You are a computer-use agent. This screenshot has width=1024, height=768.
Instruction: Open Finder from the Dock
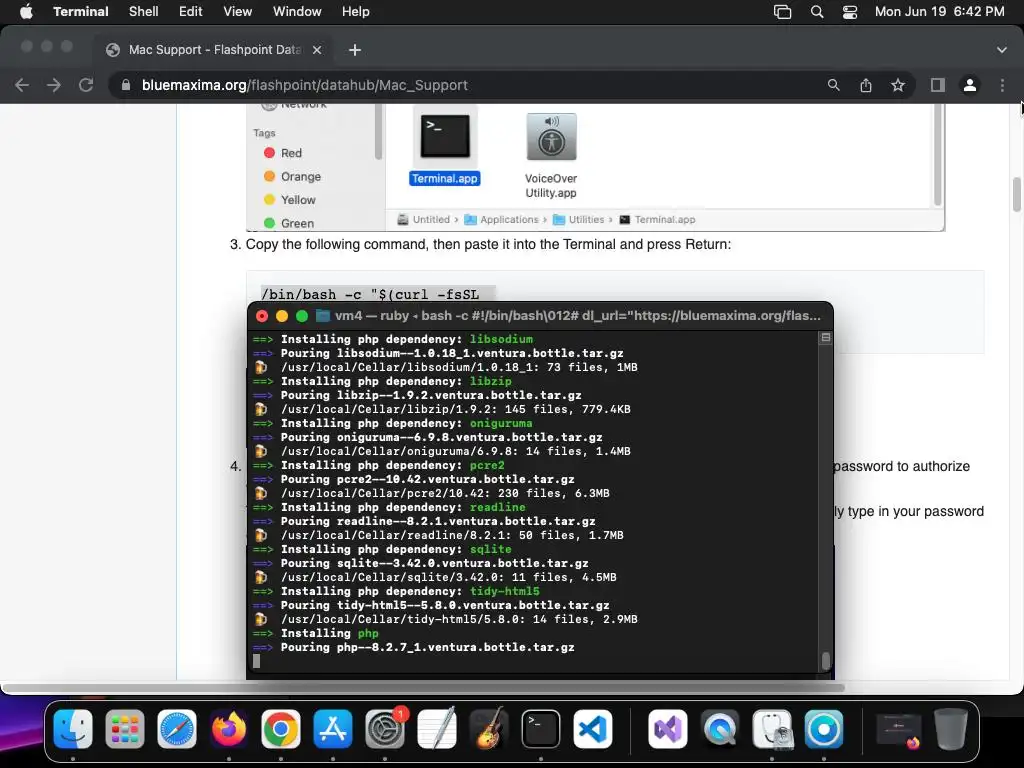click(72, 729)
